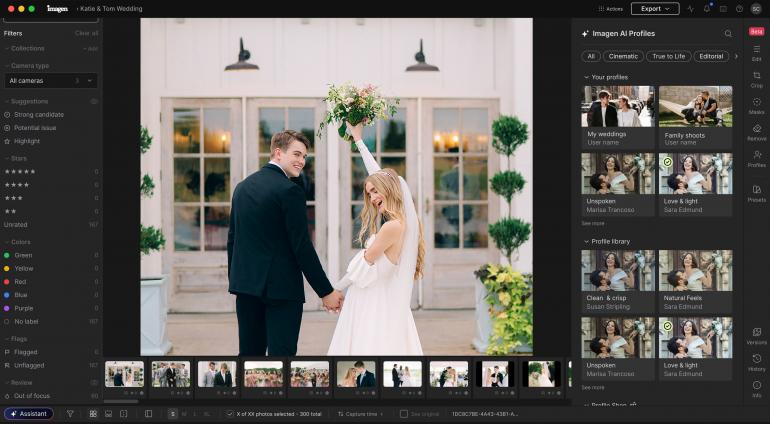Switch to compare view layout

pyautogui.click(x=124, y=414)
